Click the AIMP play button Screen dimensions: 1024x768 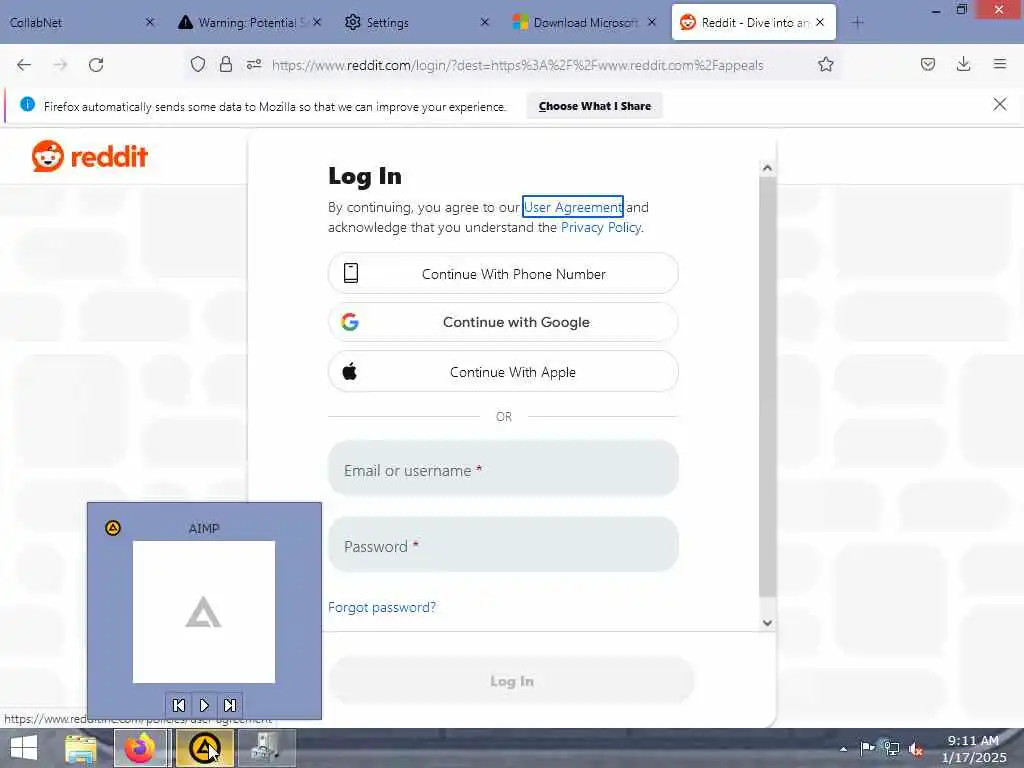click(x=204, y=705)
